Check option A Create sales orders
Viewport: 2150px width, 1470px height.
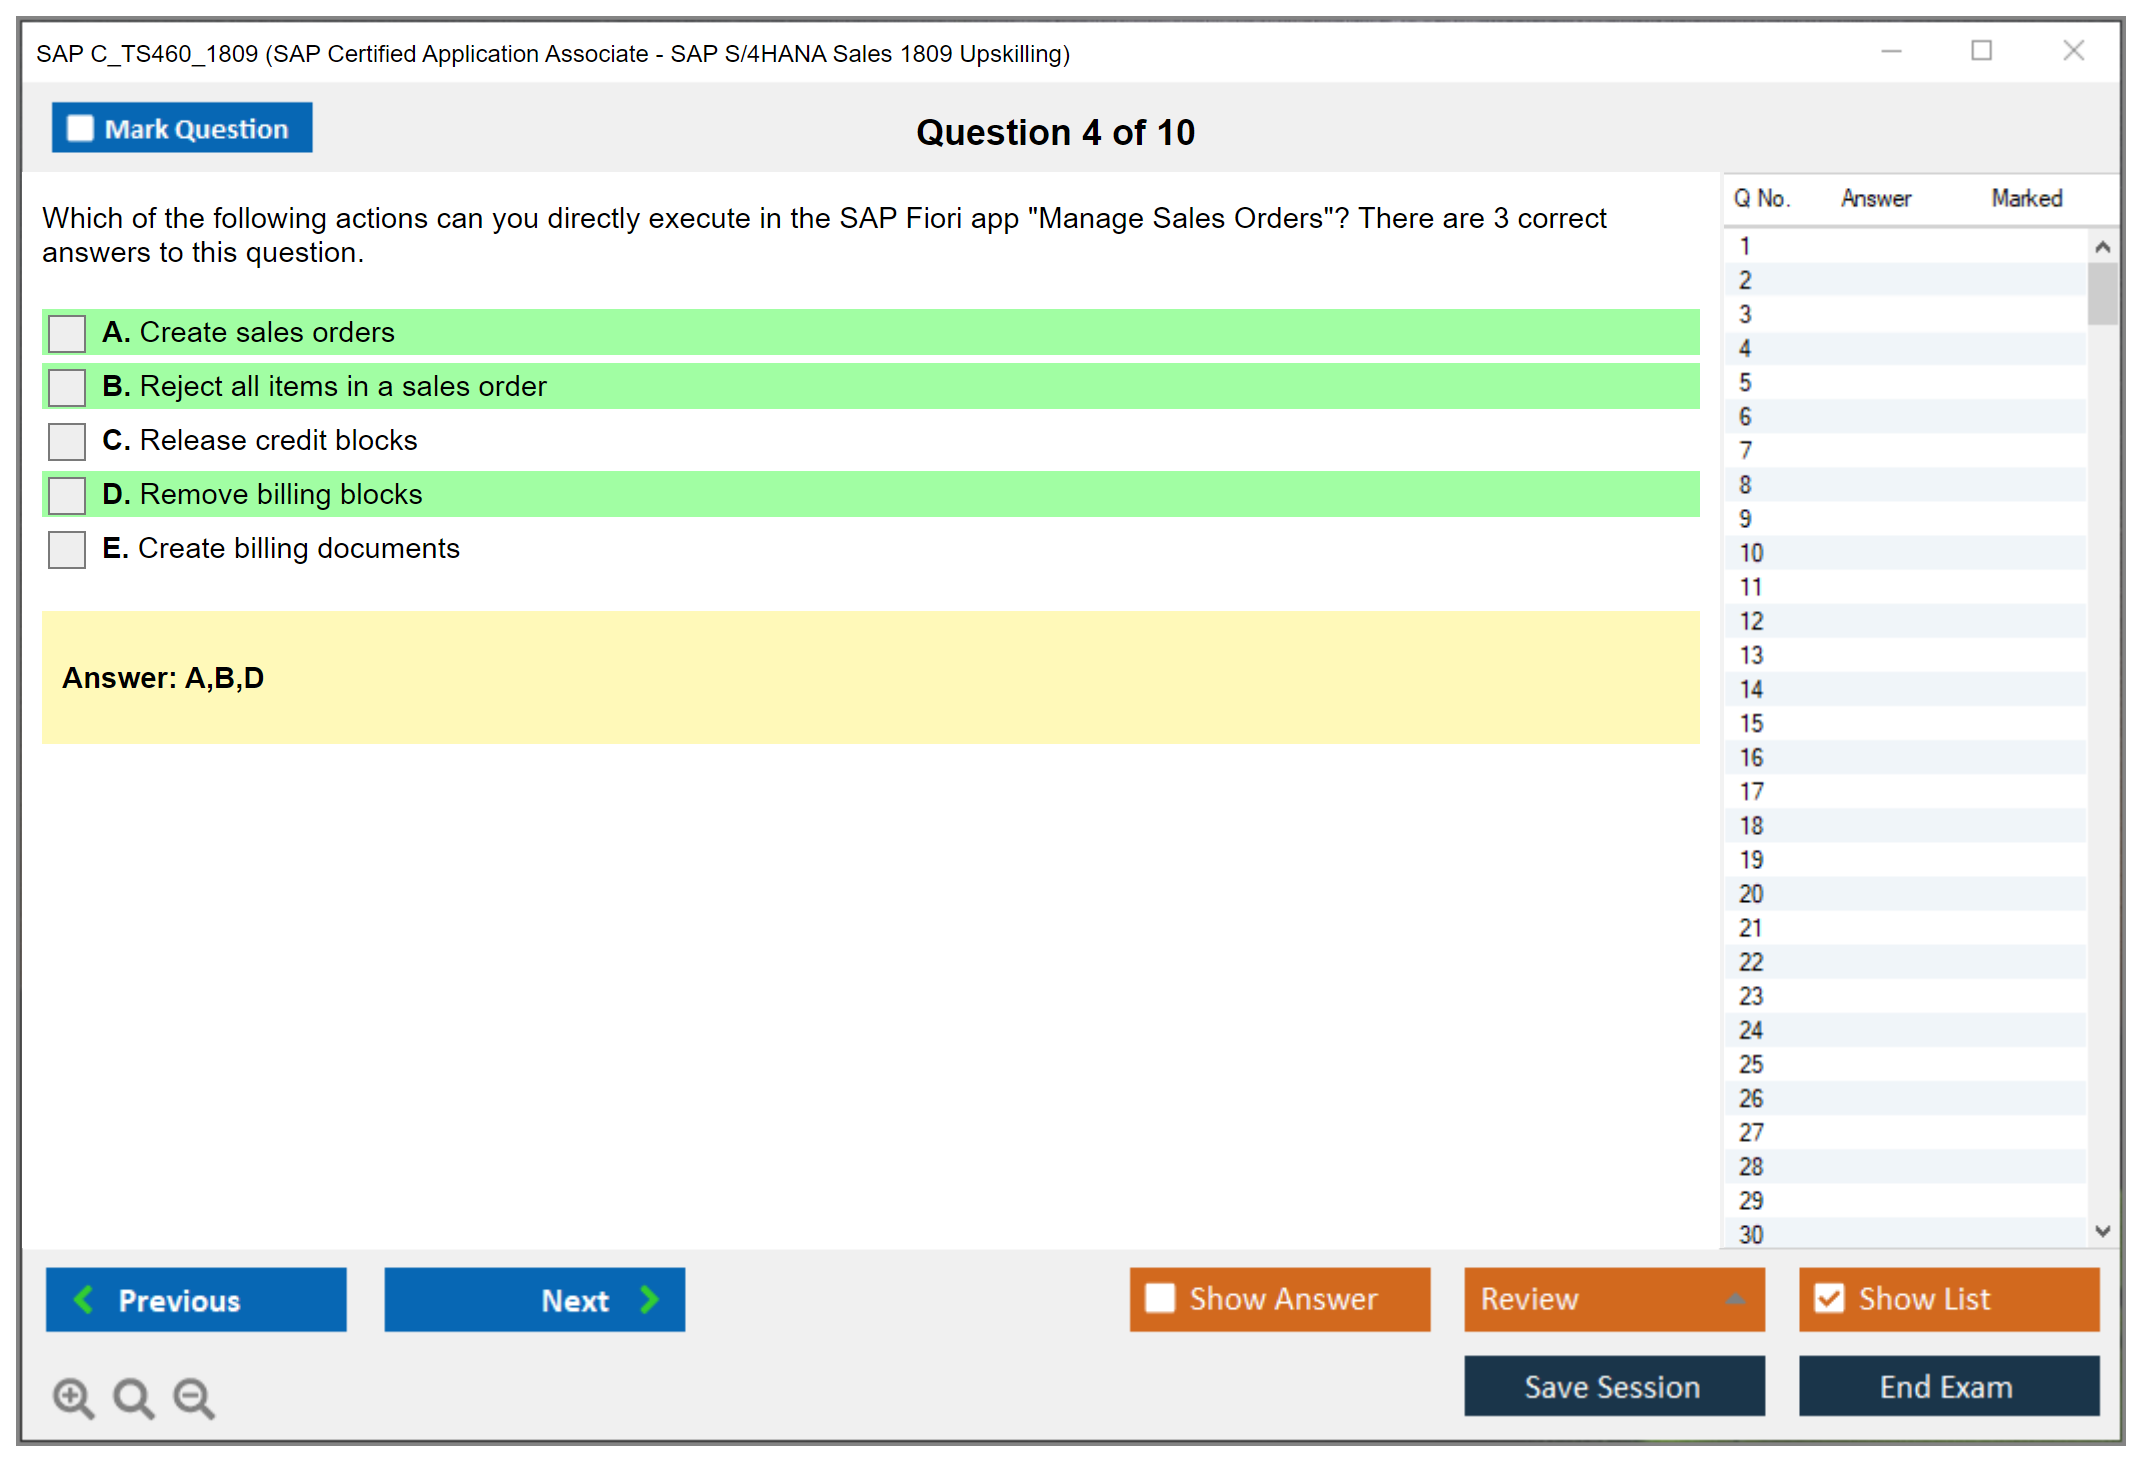pos(67,333)
